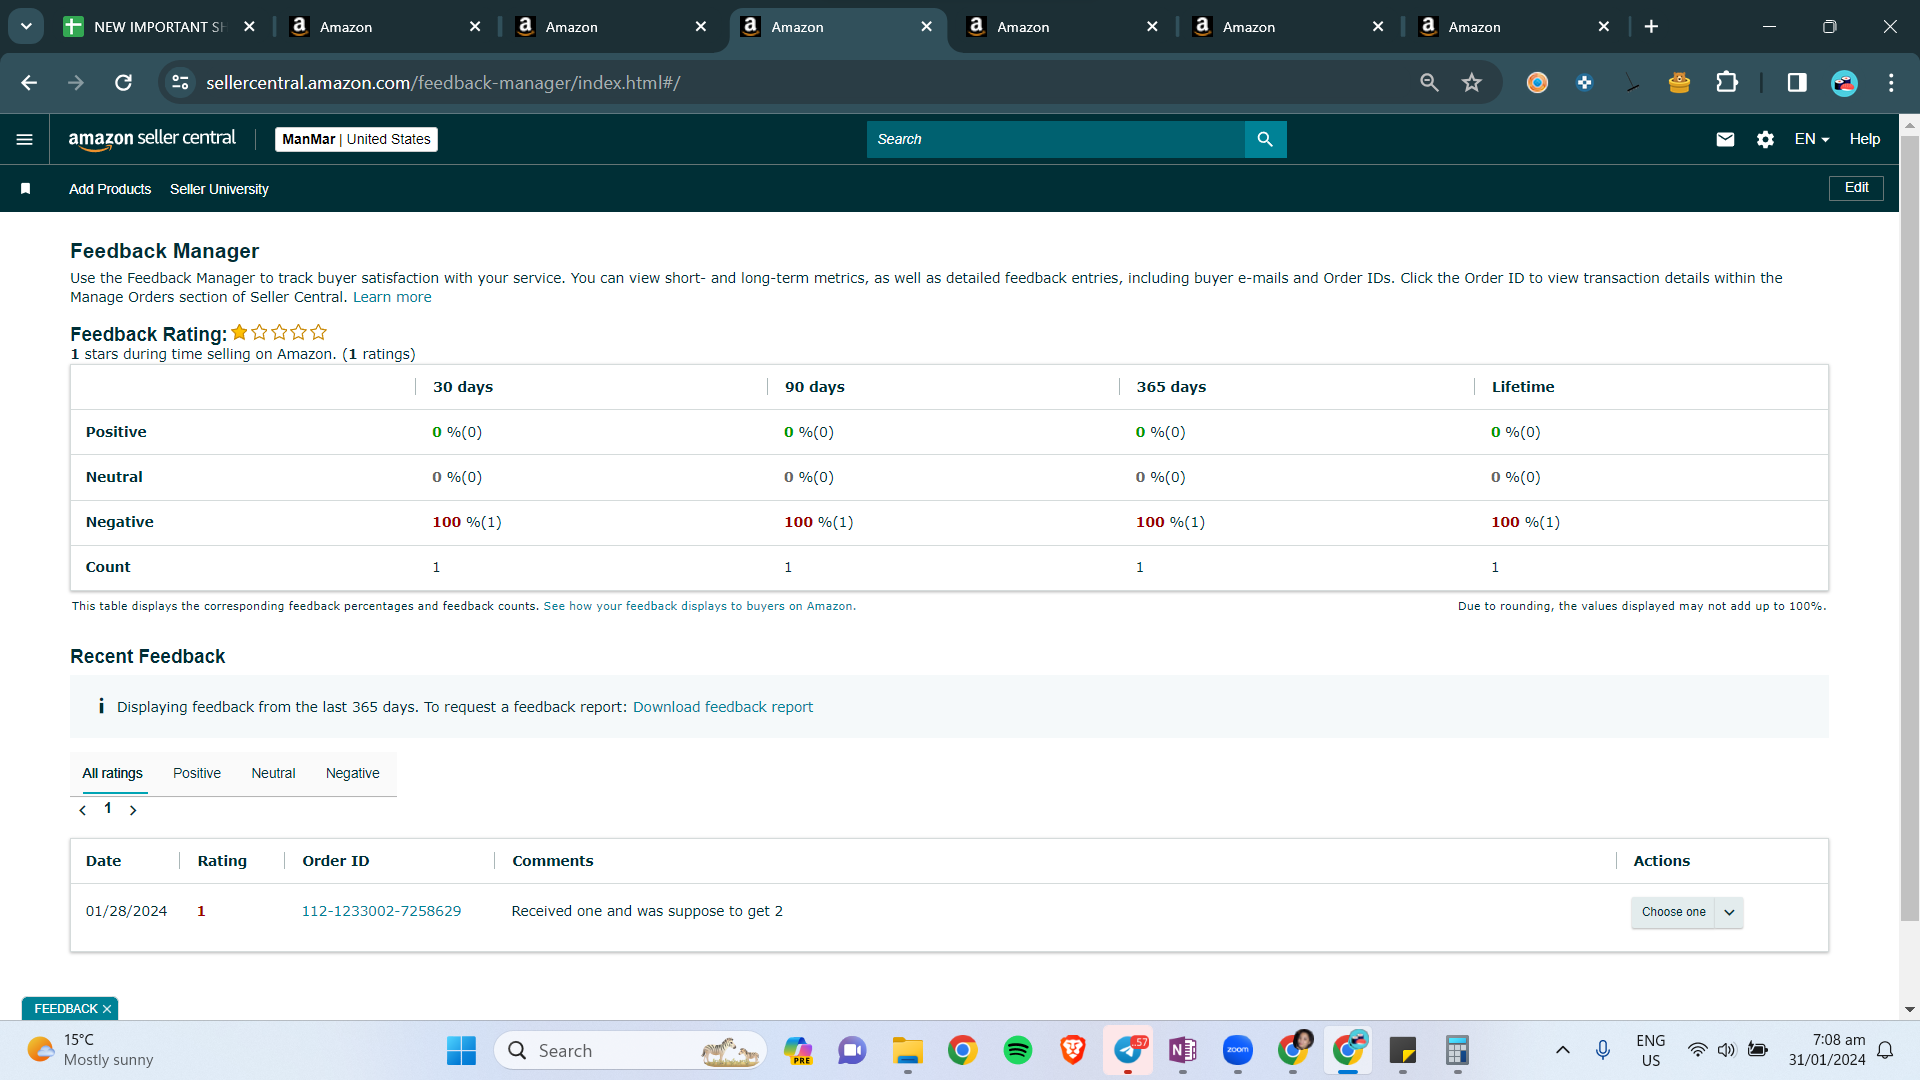Open the EN language dropdown
Screen dimensions: 1920x1080
(x=1811, y=140)
